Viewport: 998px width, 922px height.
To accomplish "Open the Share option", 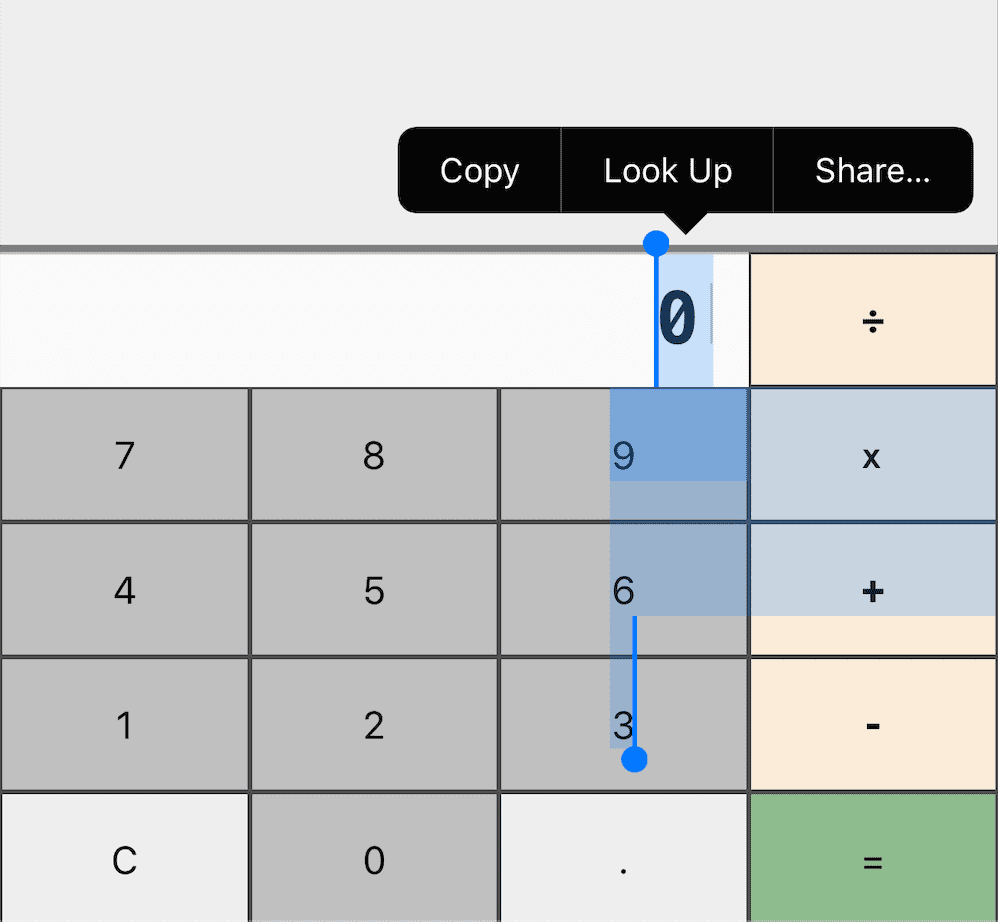I will coord(871,170).
